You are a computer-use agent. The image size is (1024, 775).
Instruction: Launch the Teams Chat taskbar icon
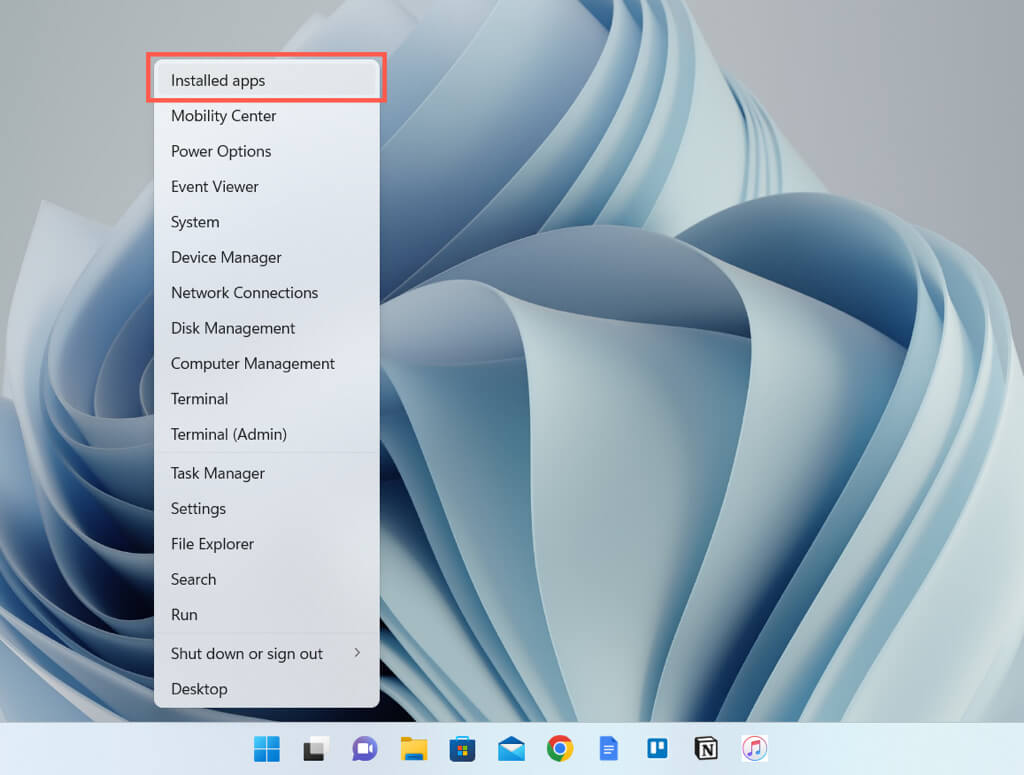click(364, 749)
